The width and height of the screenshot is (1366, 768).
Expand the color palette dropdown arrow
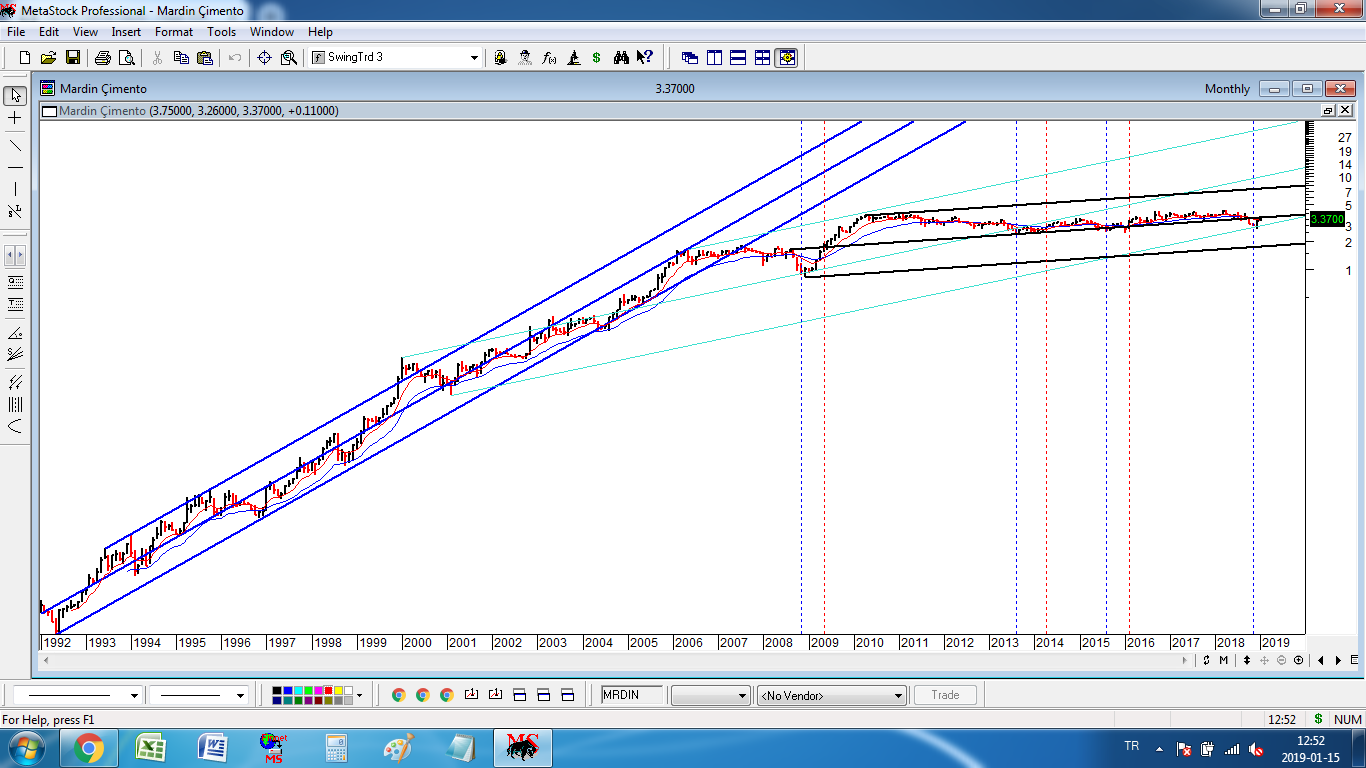(359, 695)
